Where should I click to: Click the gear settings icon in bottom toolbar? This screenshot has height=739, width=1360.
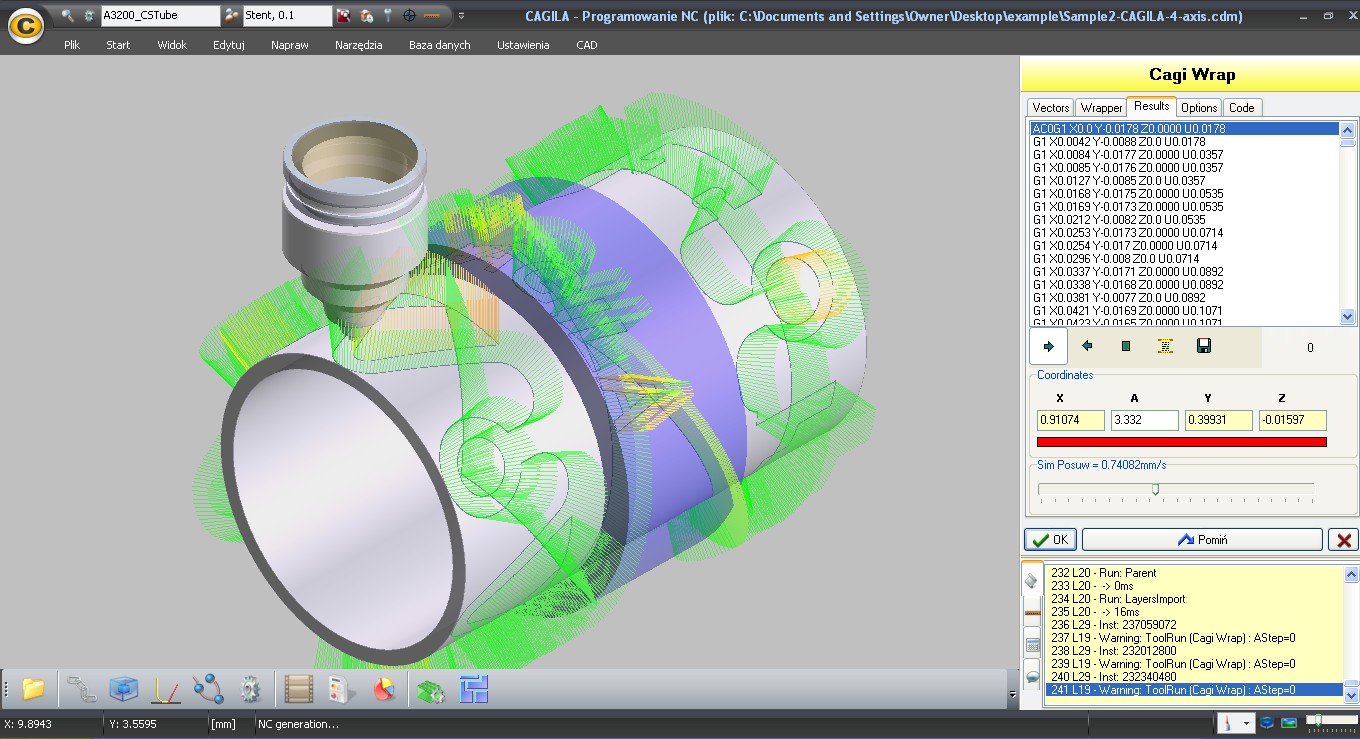coord(250,689)
